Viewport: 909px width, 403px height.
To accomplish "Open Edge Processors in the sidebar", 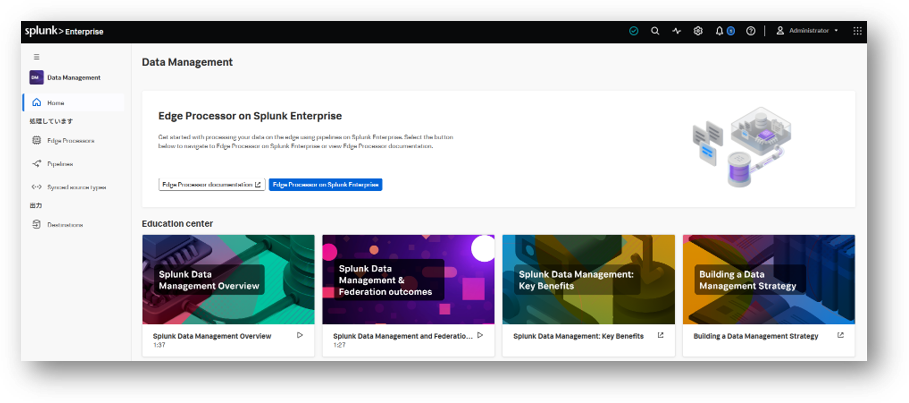I will click(x=73, y=140).
